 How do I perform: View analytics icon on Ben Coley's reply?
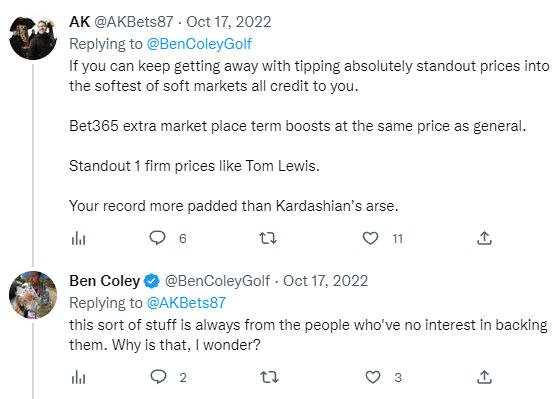78,377
